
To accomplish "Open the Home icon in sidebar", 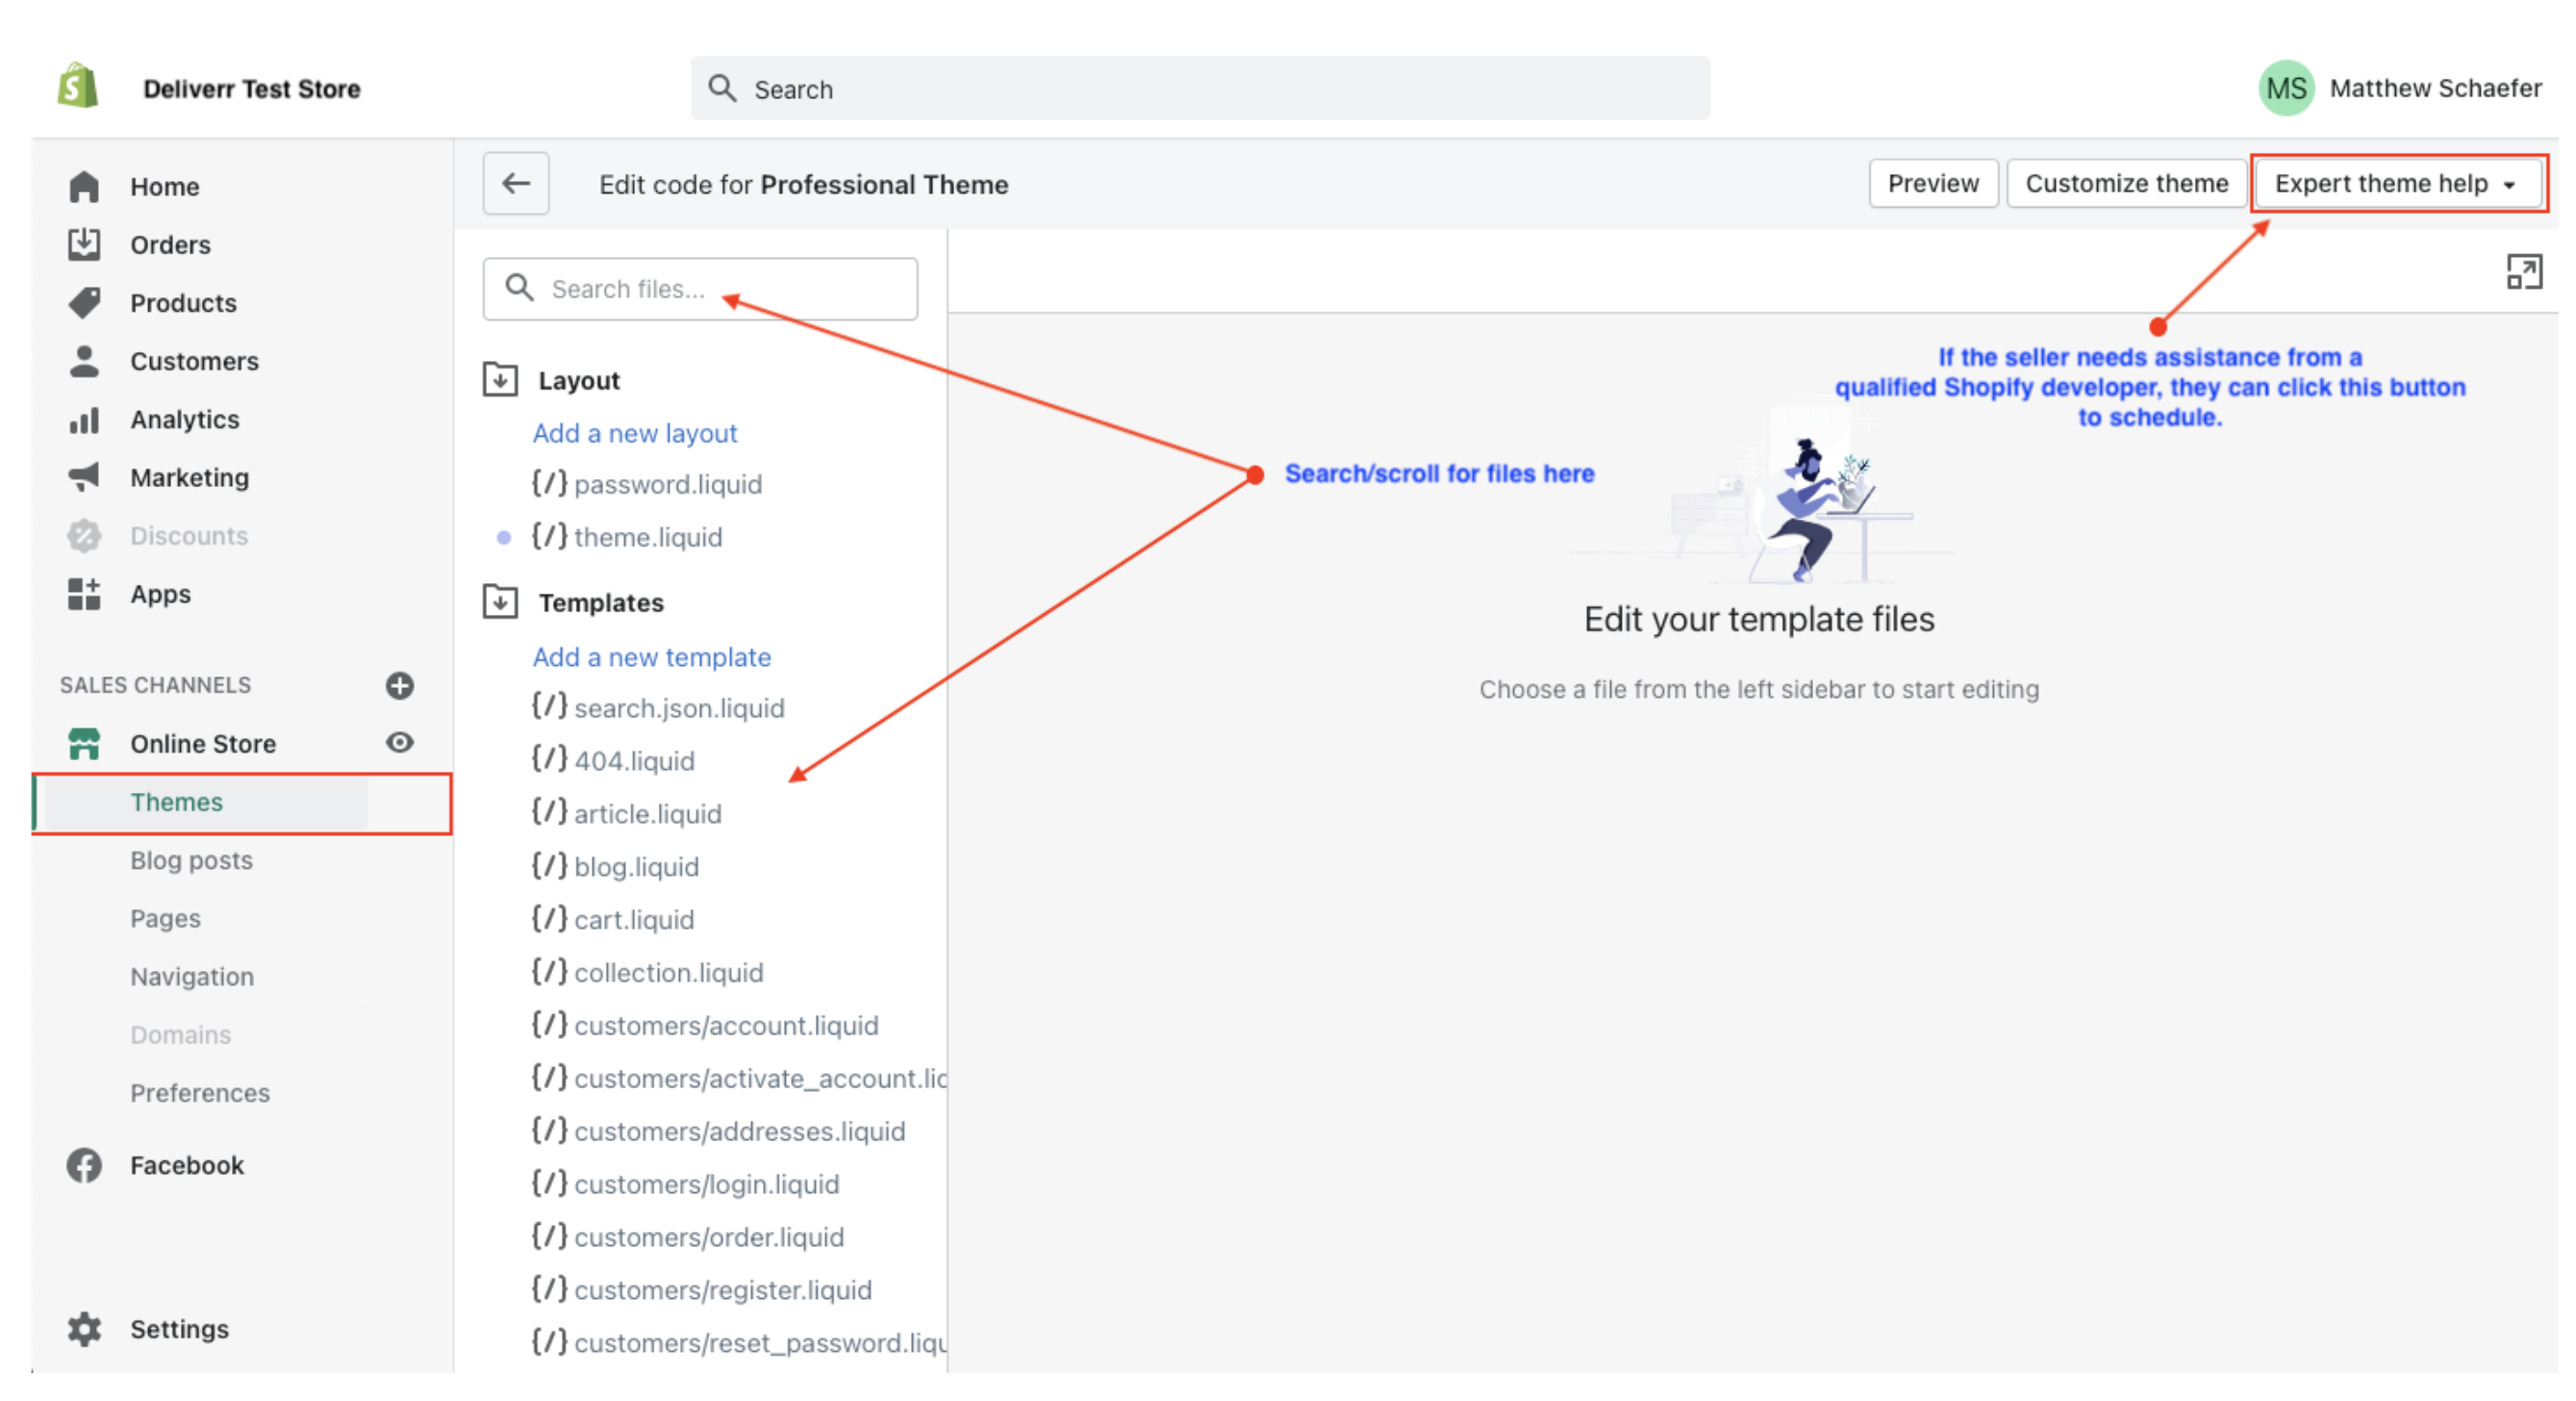I will (84, 187).
